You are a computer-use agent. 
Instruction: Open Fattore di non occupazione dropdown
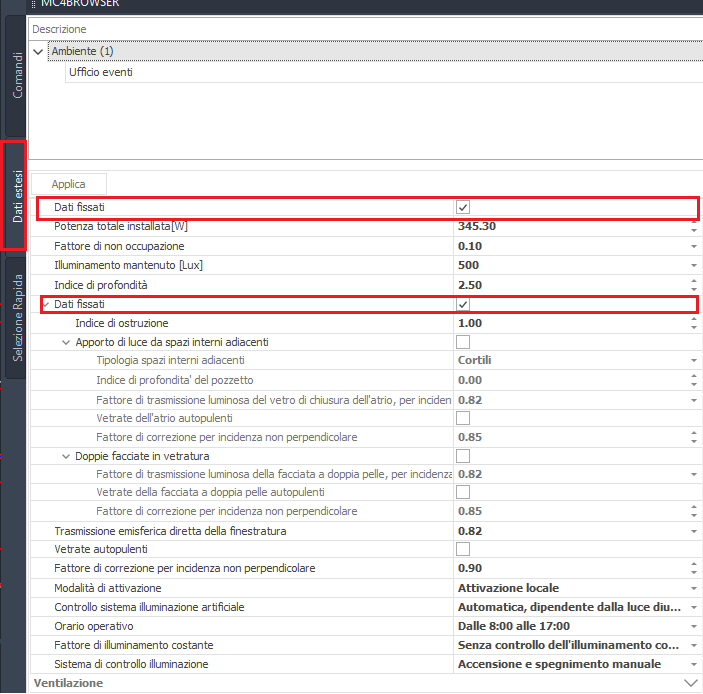tap(694, 247)
